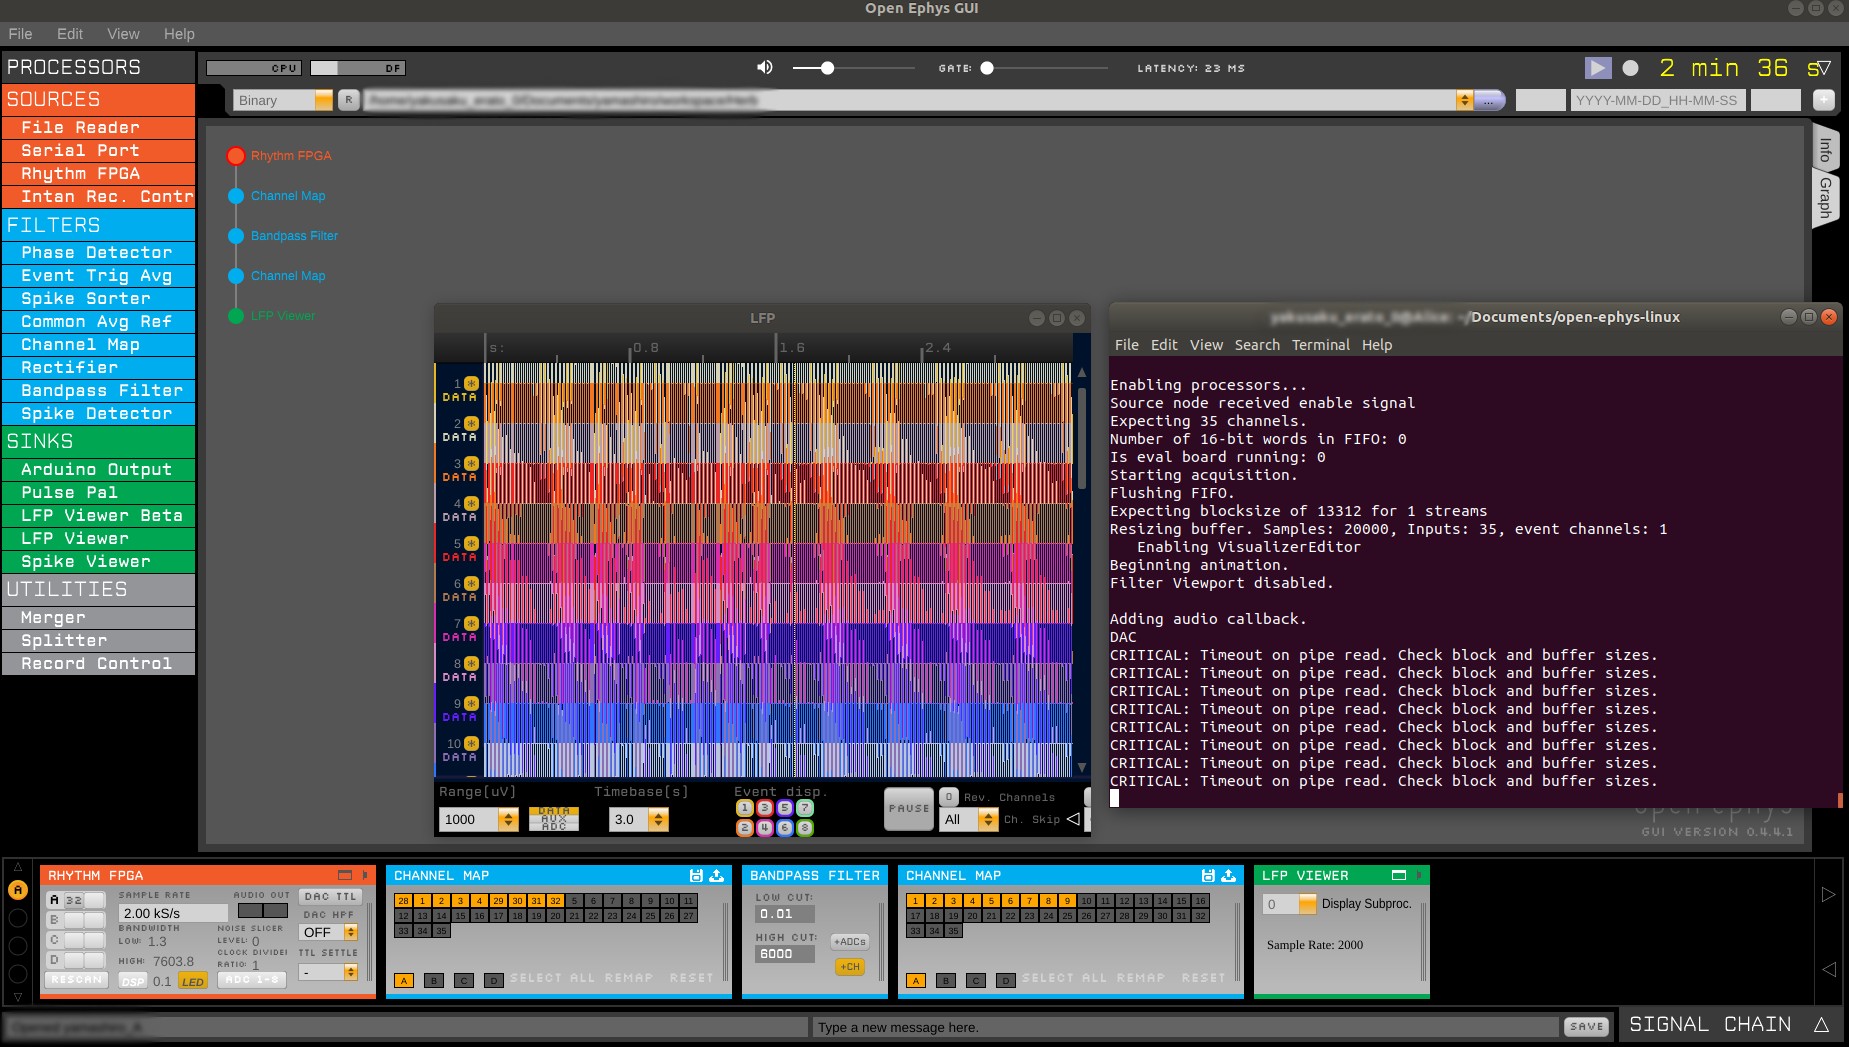Open the Binary record format dropdown
This screenshot has height=1047, width=1849.
point(283,100)
